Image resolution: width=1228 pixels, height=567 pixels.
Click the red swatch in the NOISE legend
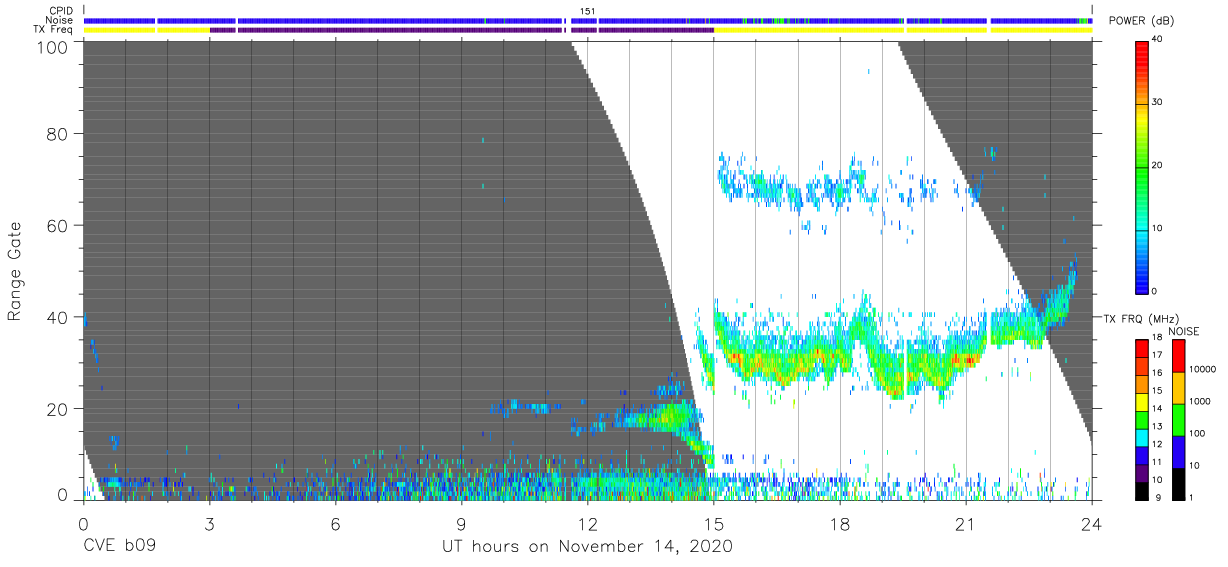pos(1178,356)
